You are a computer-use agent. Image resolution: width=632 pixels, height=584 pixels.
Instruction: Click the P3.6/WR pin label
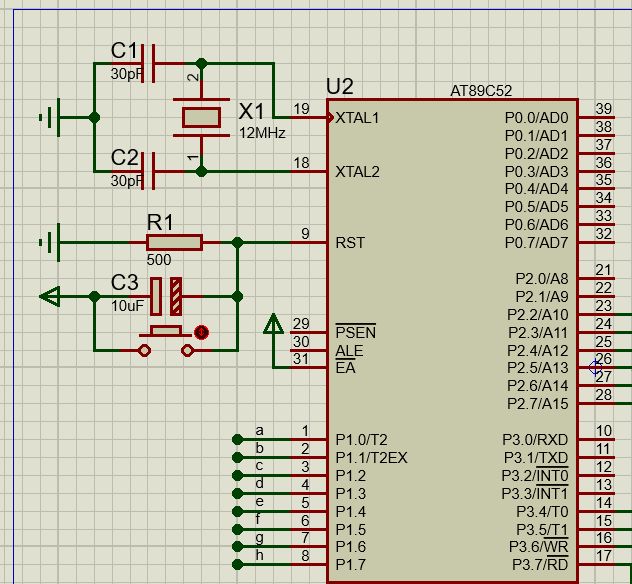coord(538,547)
